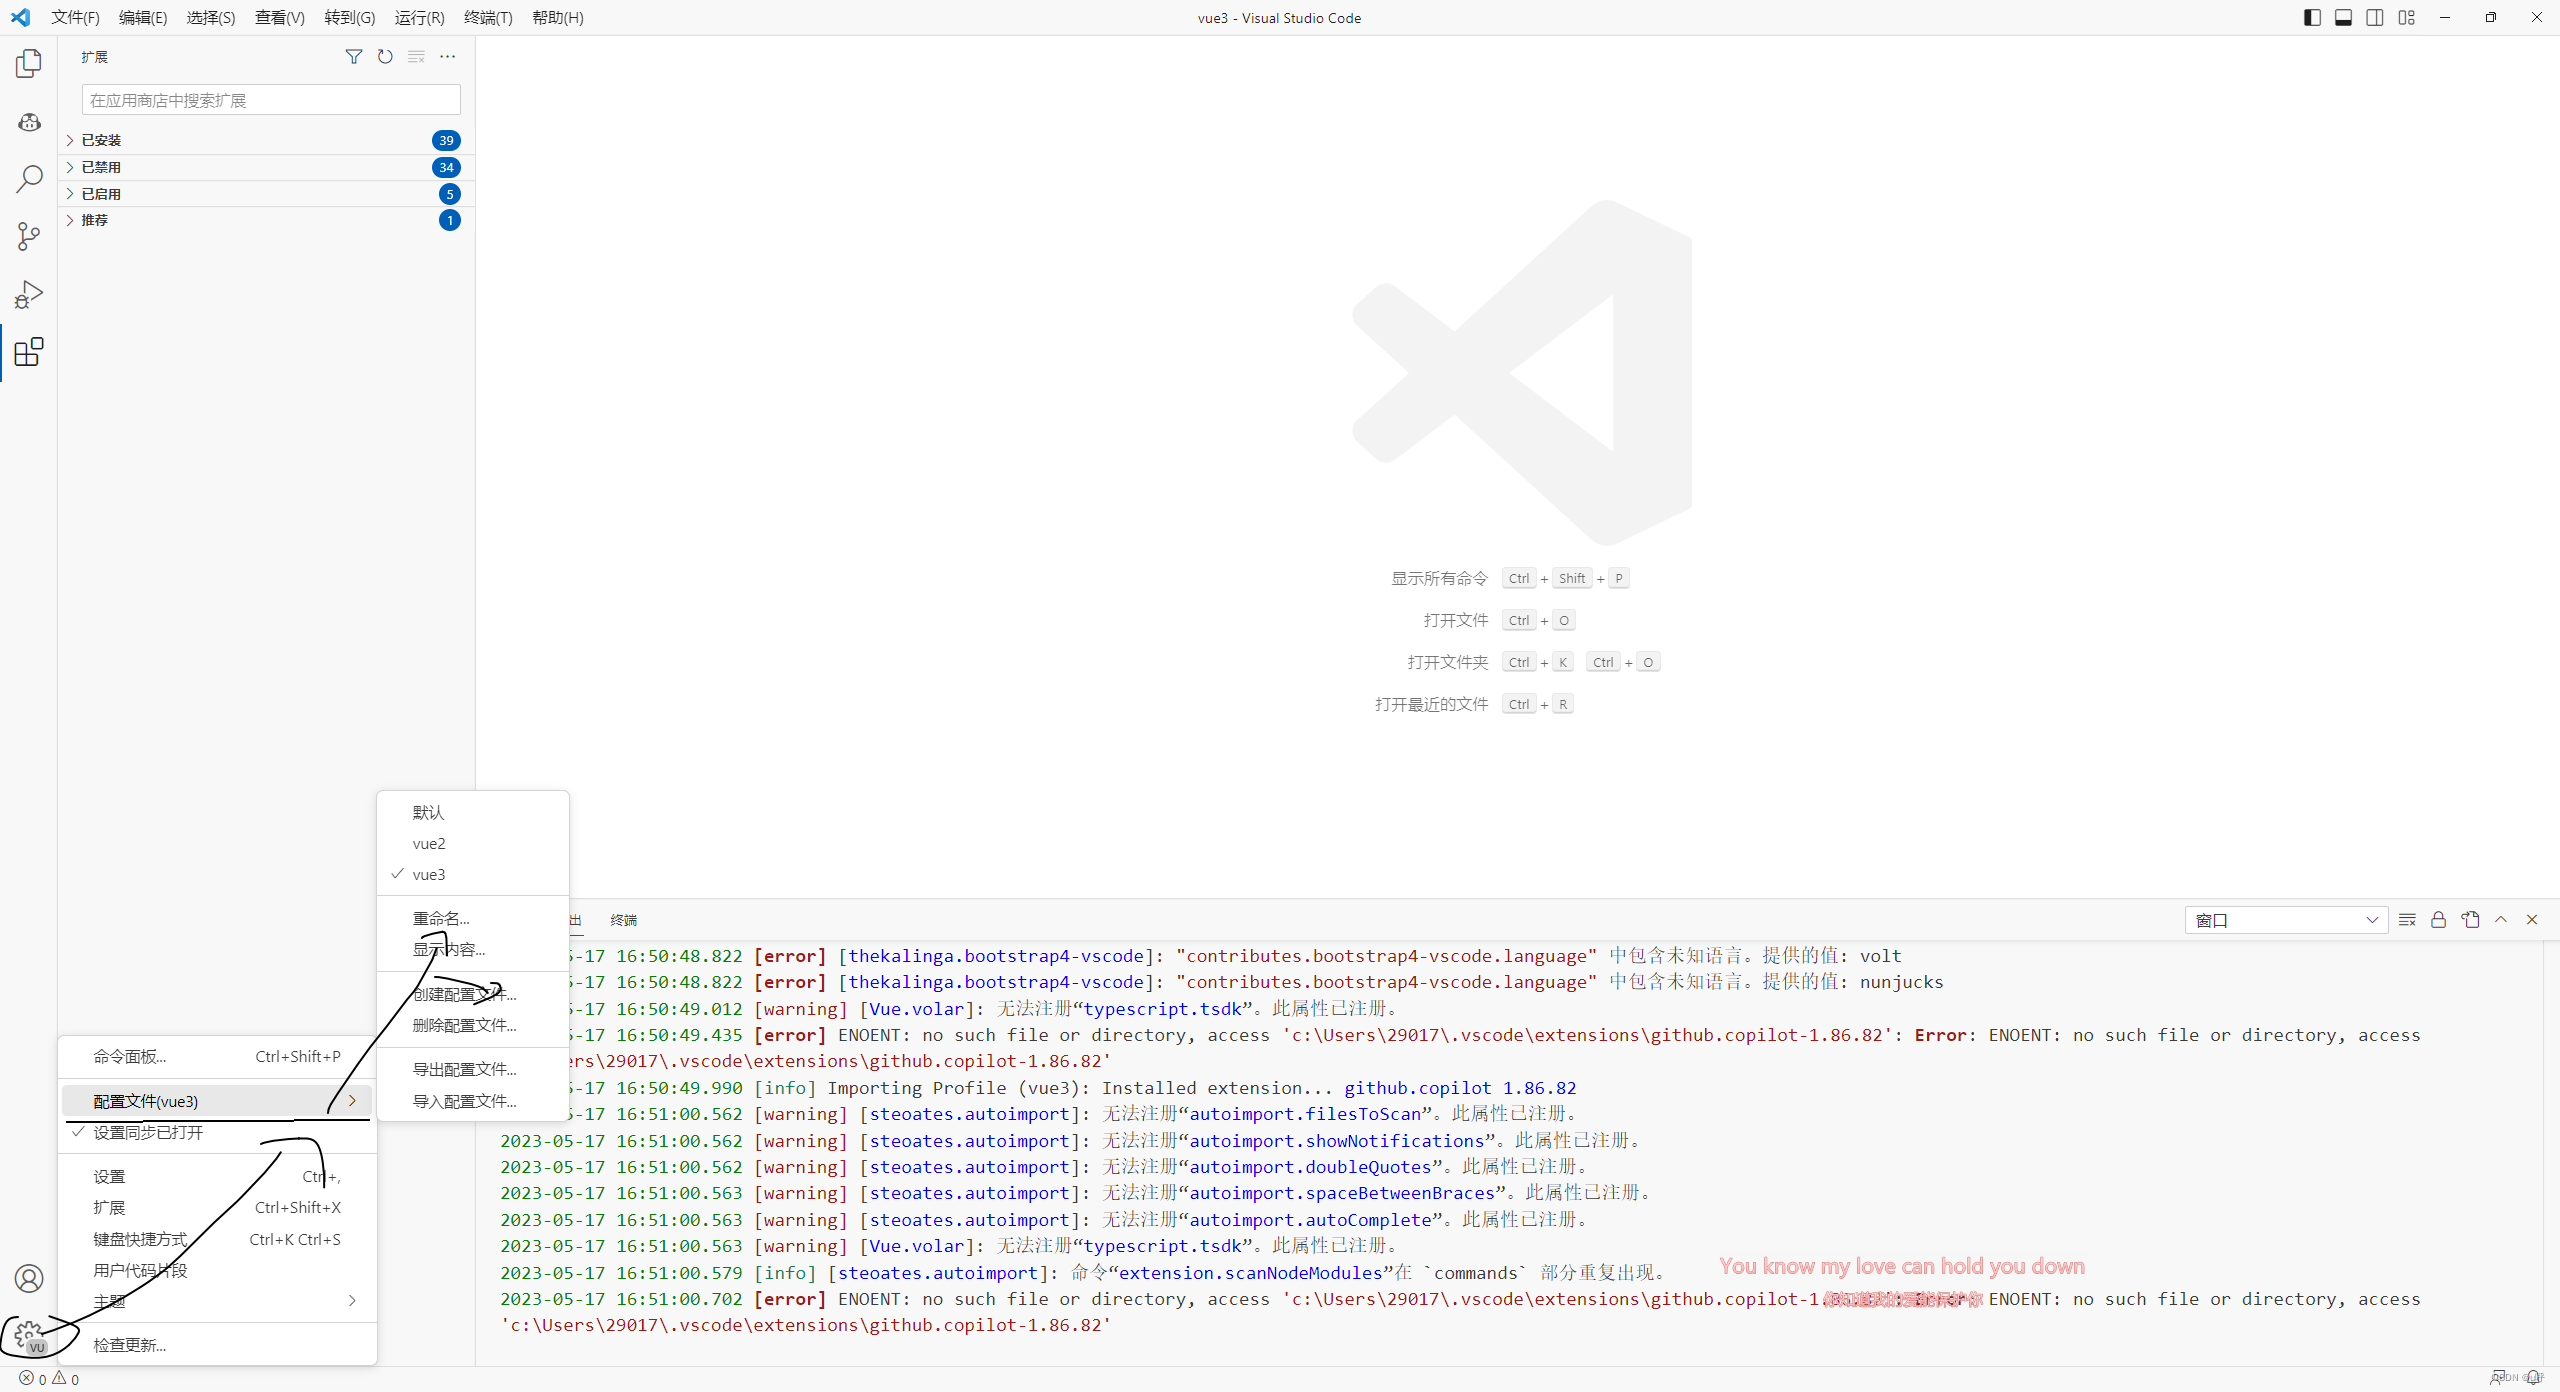Click the filter extensions funnel icon
This screenshot has height=1392, width=2560.
[353, 57]
